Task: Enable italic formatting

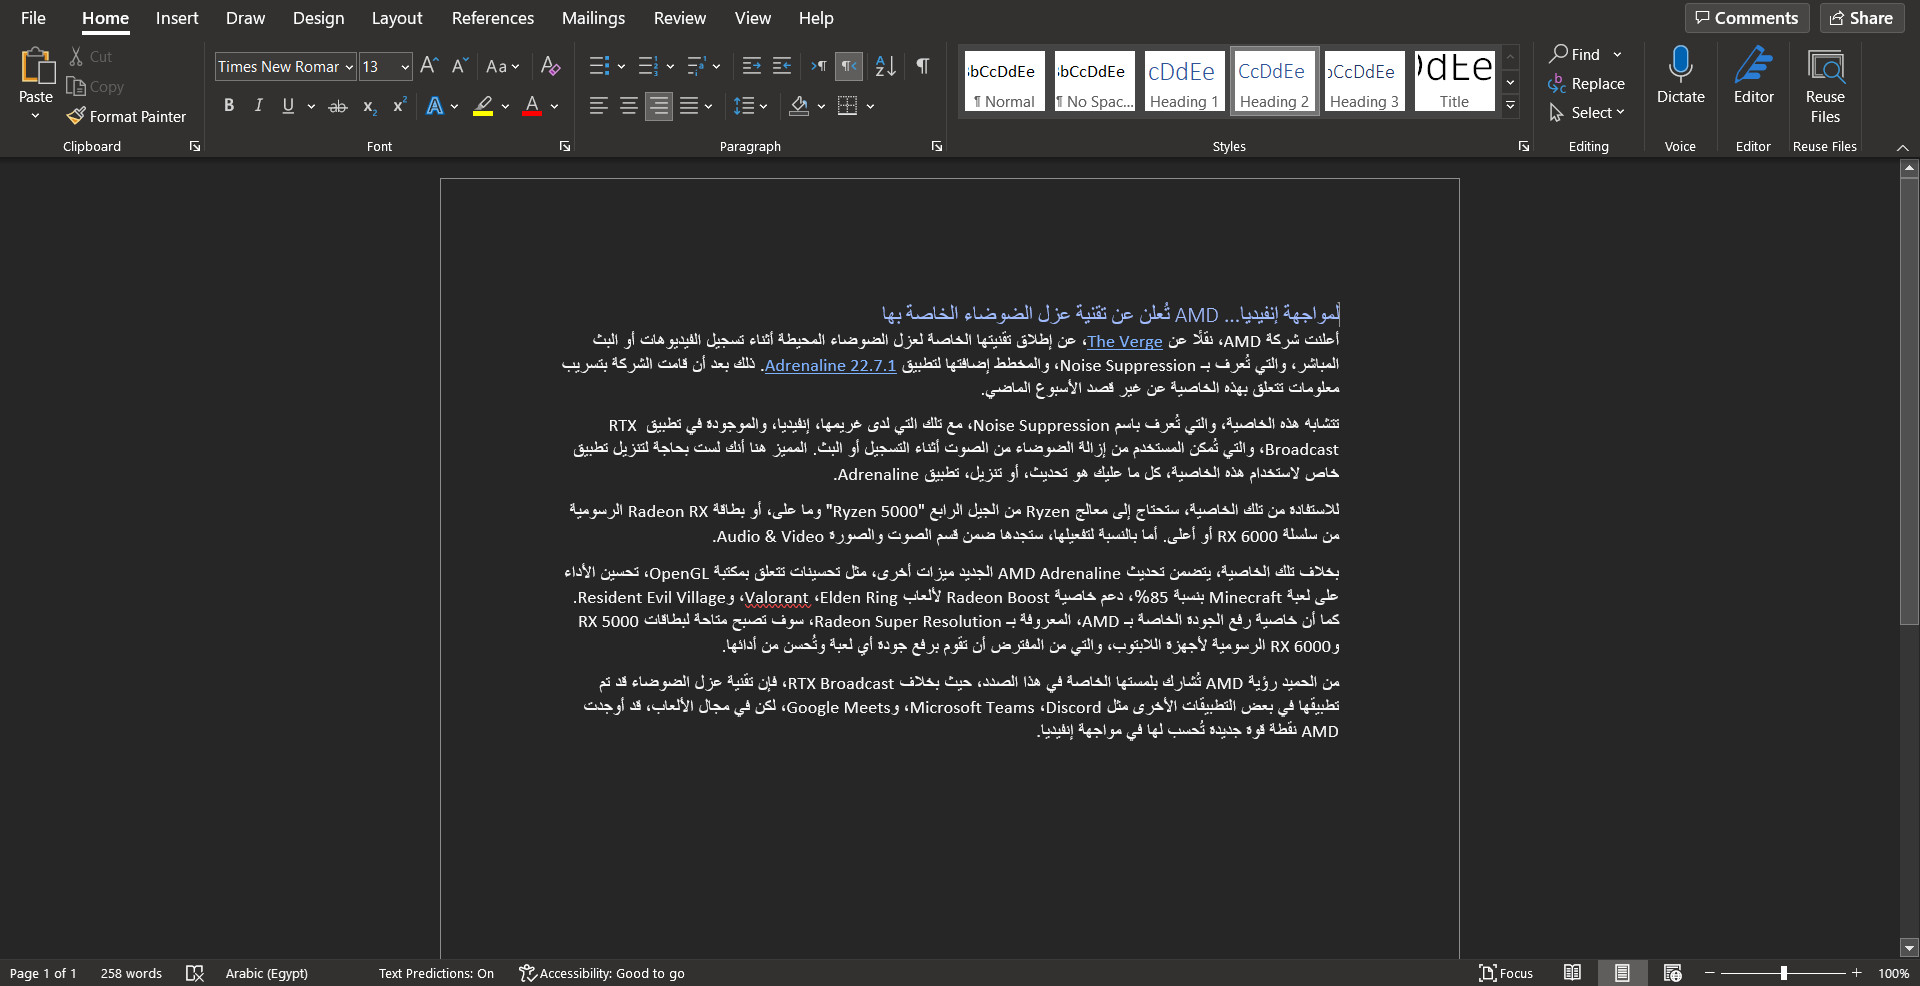Action: pos(258,106)
